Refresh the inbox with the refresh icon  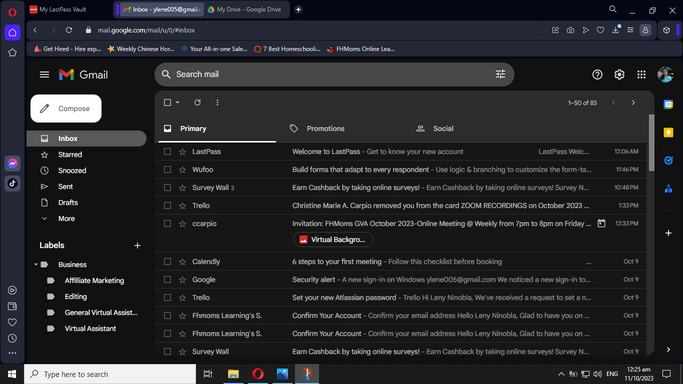[x=197, y=103]
